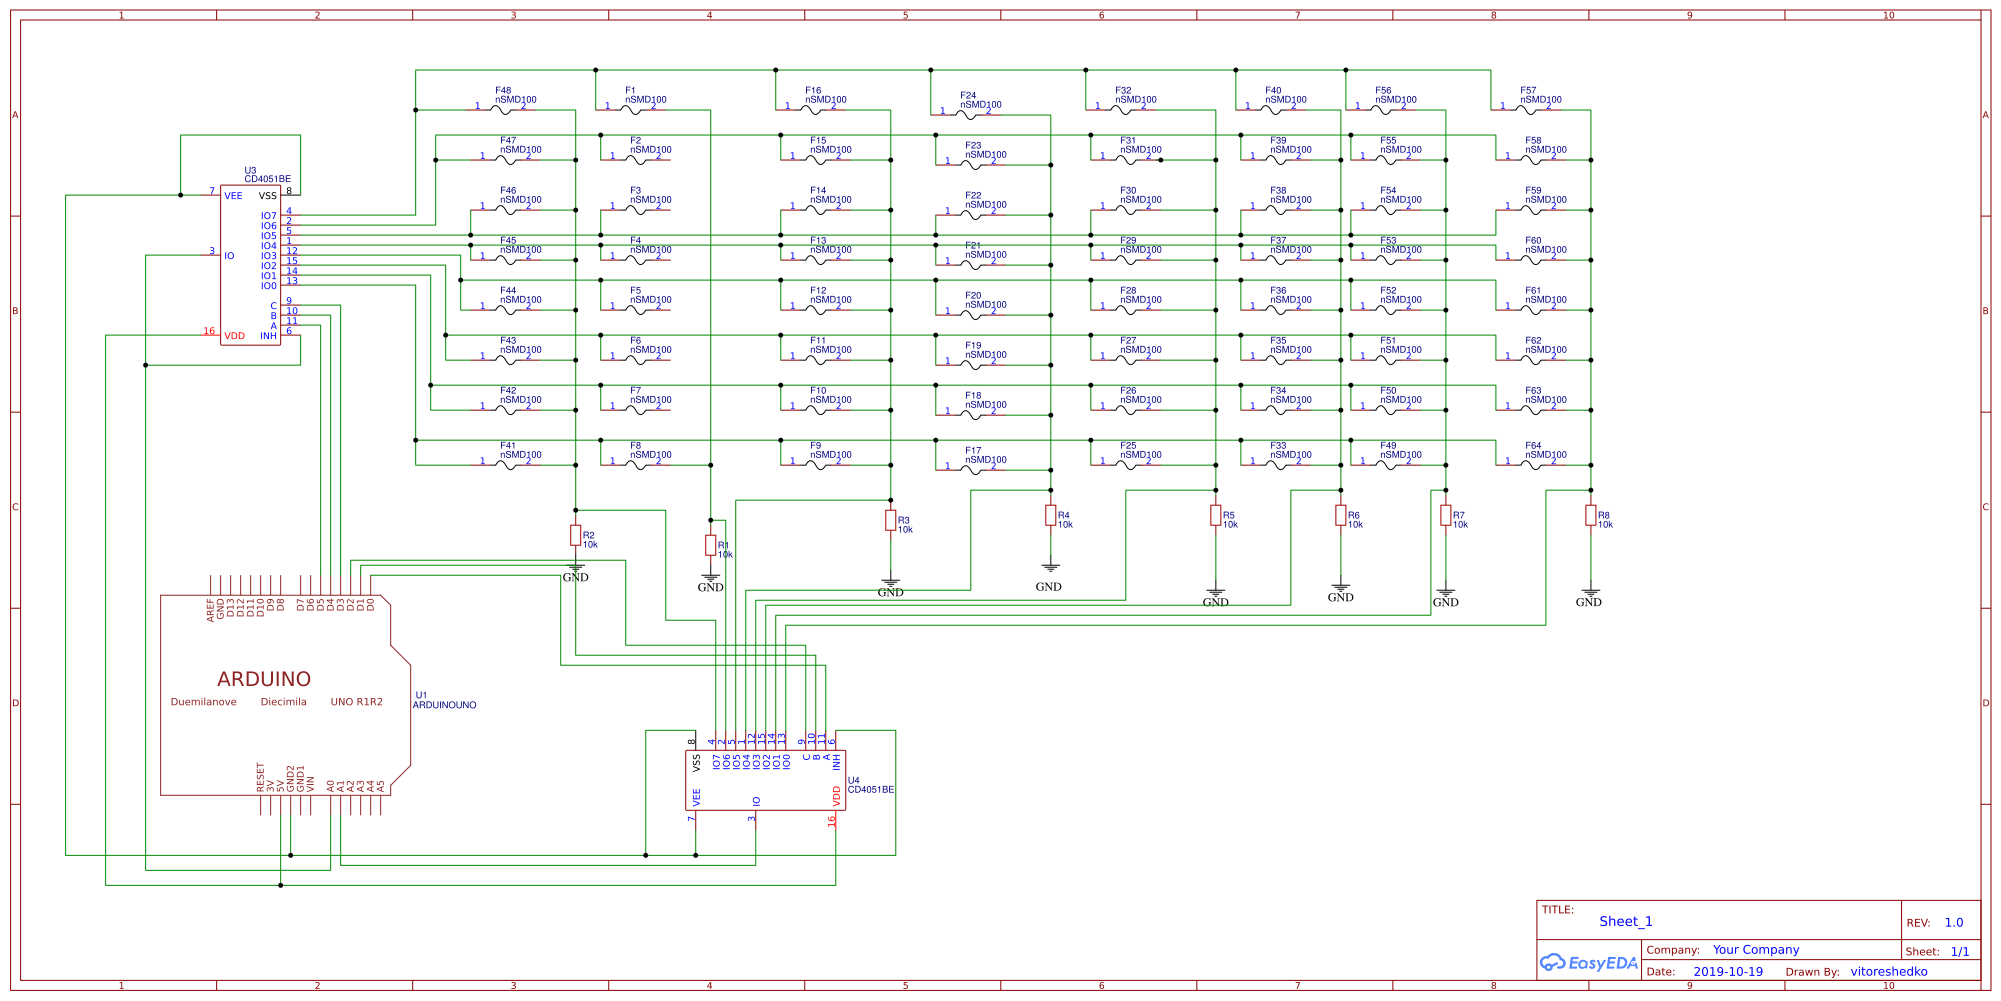Click the REV 1.0 value
The image size is (2001, 1001).
tap(1953, 922)
